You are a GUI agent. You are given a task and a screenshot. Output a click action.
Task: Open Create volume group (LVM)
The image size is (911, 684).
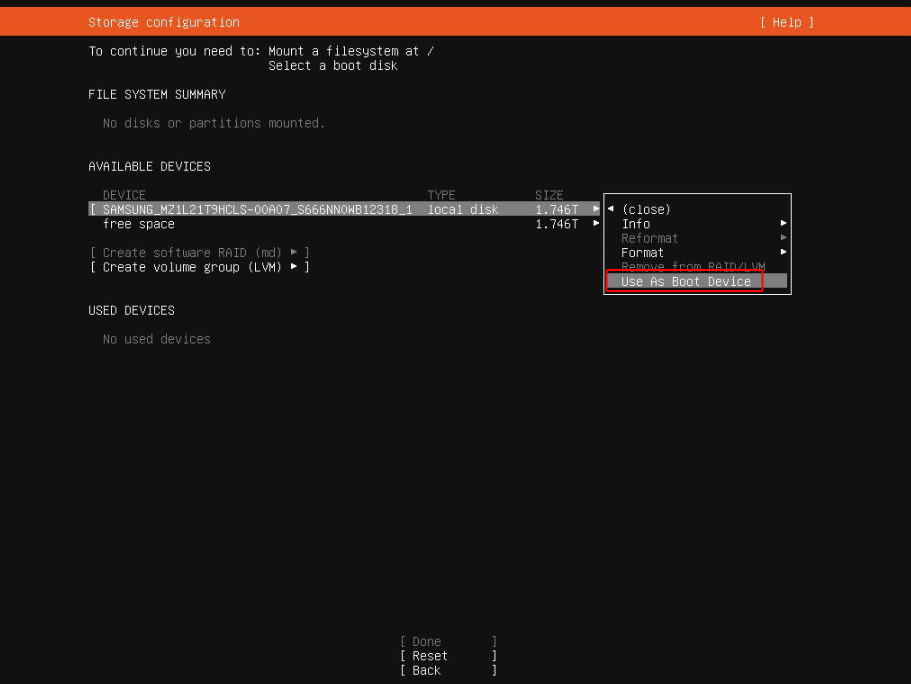coord(199,267)
